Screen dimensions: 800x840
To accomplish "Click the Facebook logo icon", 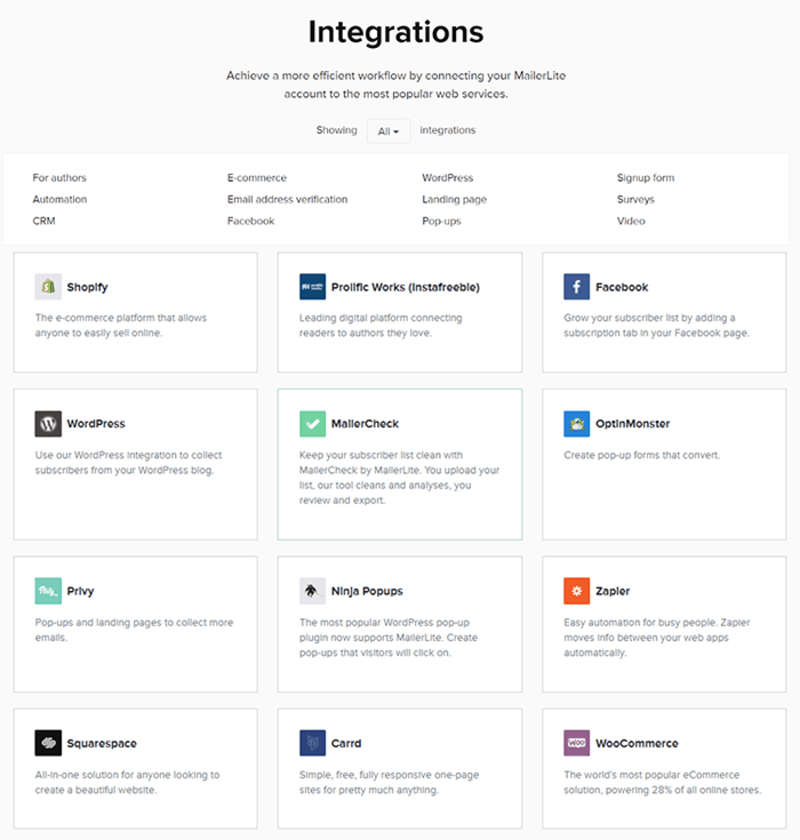I will pos(576,287).
